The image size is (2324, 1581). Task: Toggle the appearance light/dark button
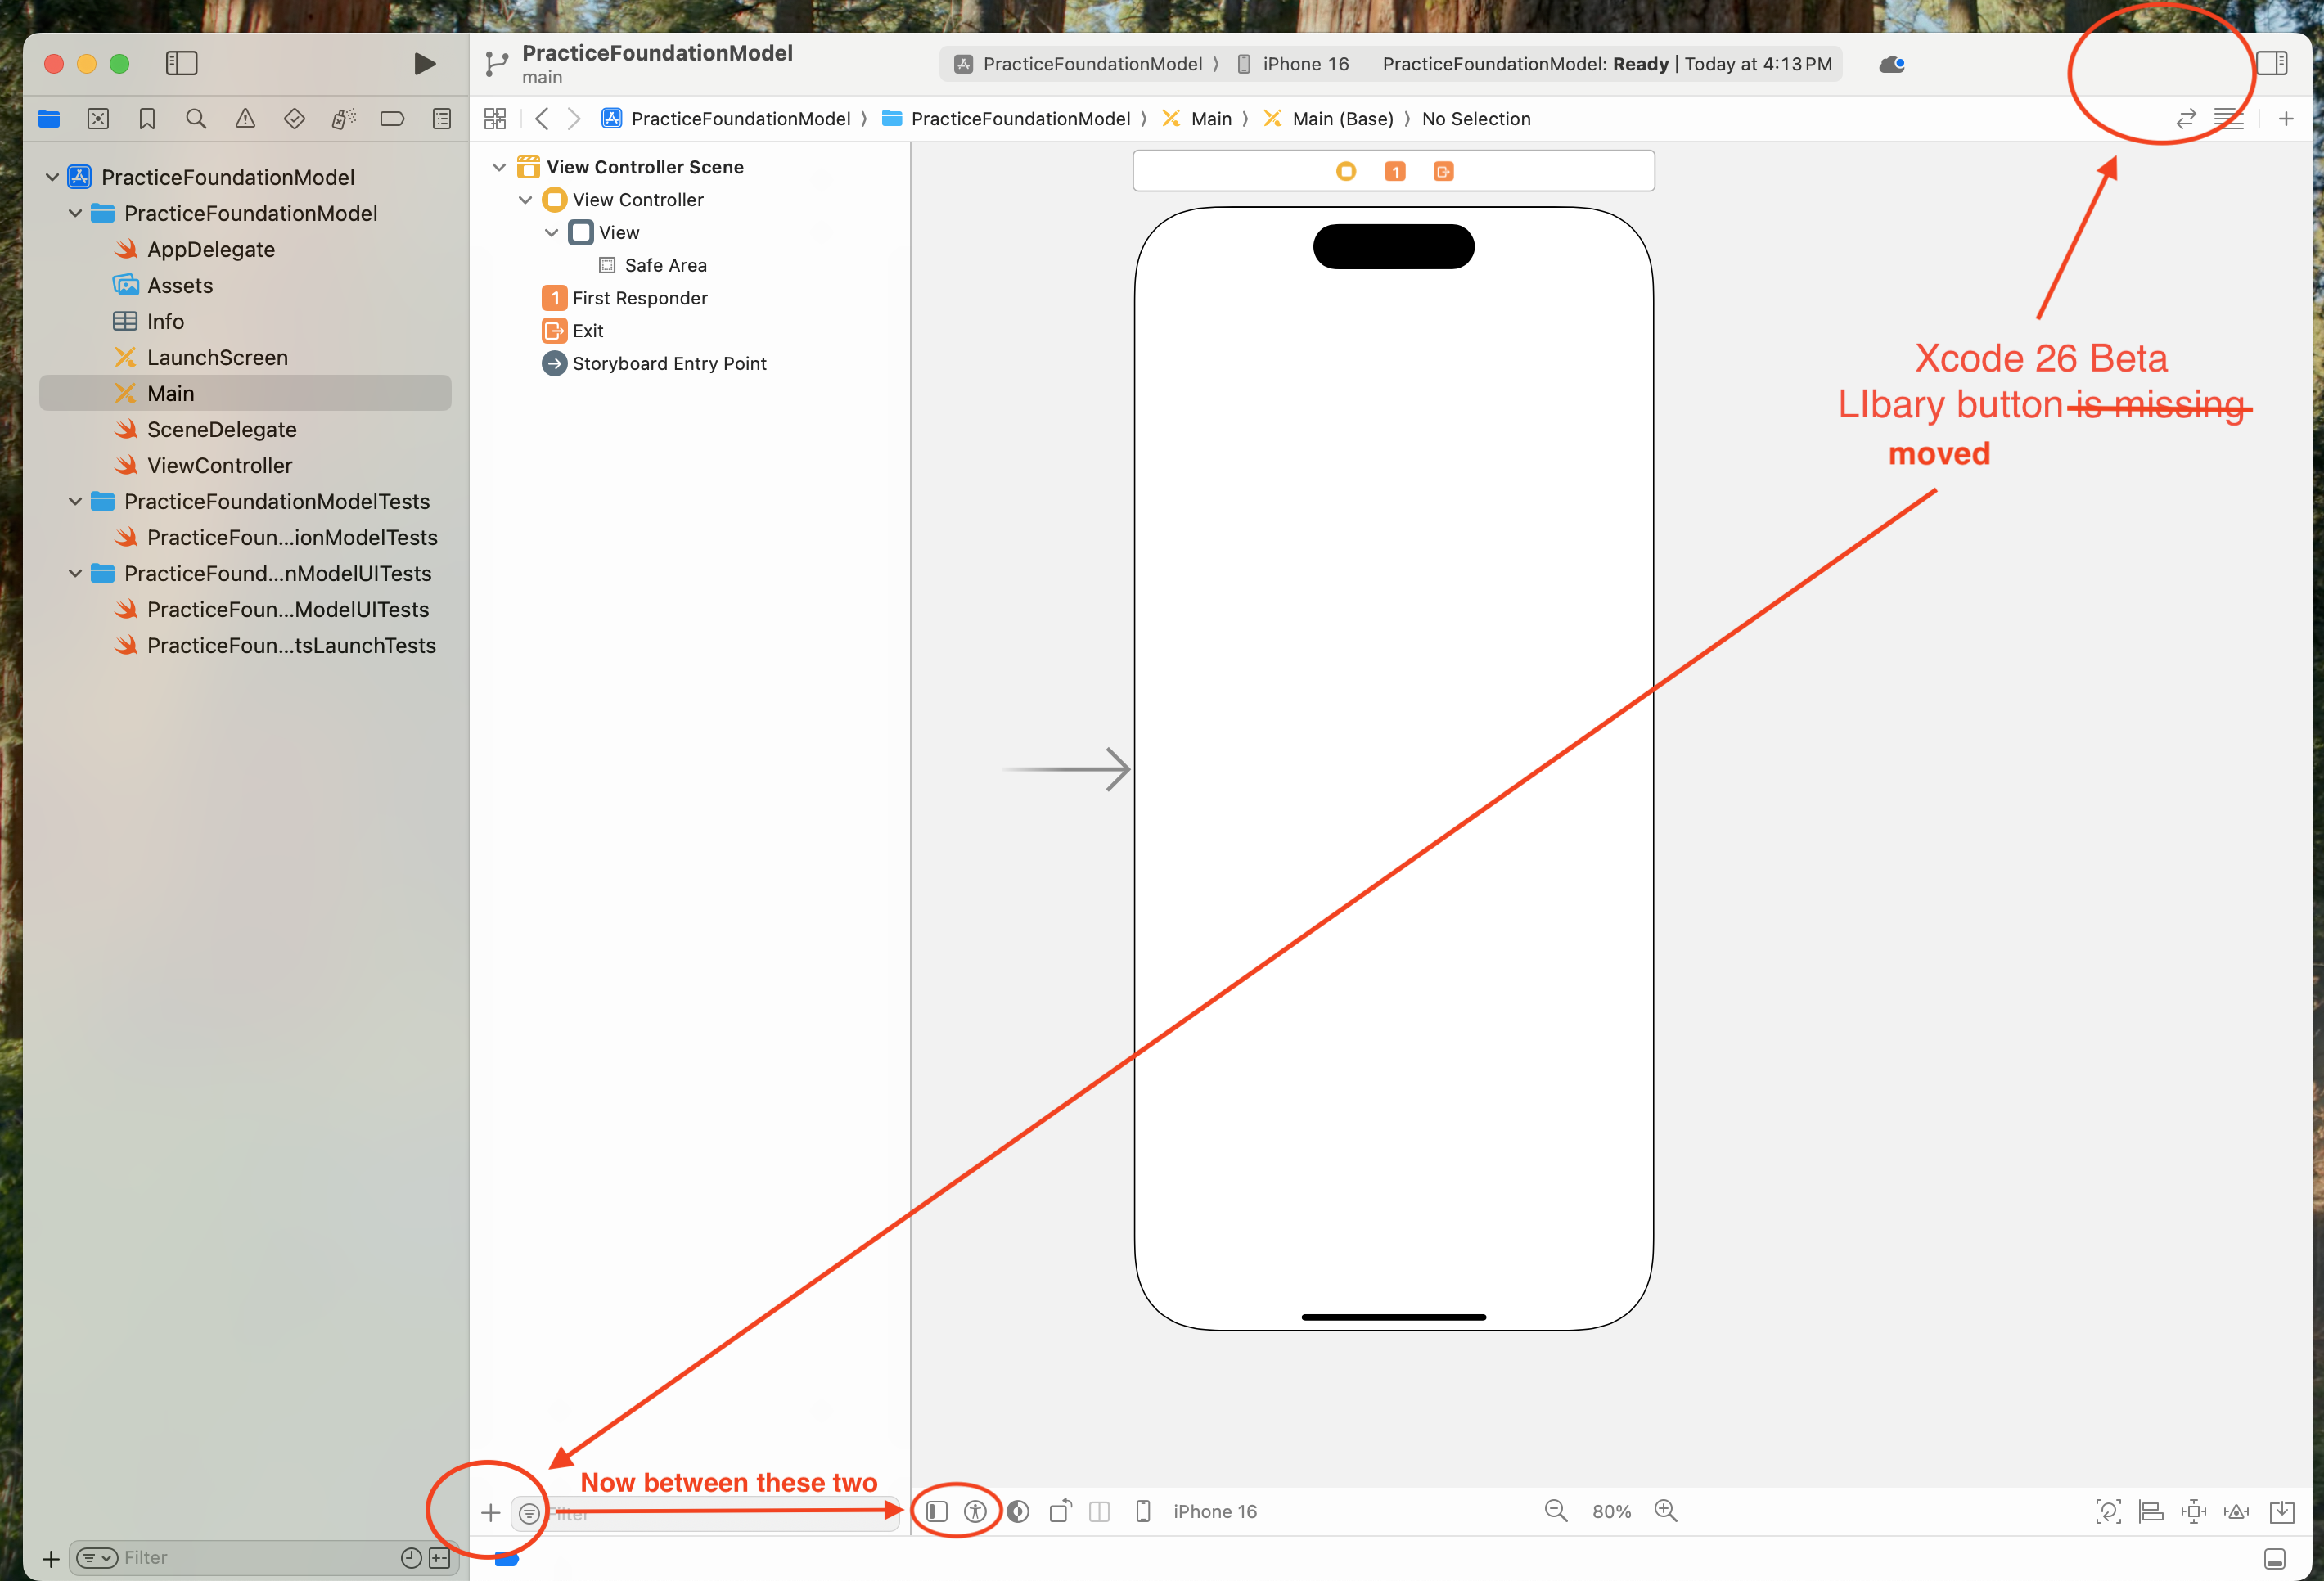click(x=1018, y=1511)
